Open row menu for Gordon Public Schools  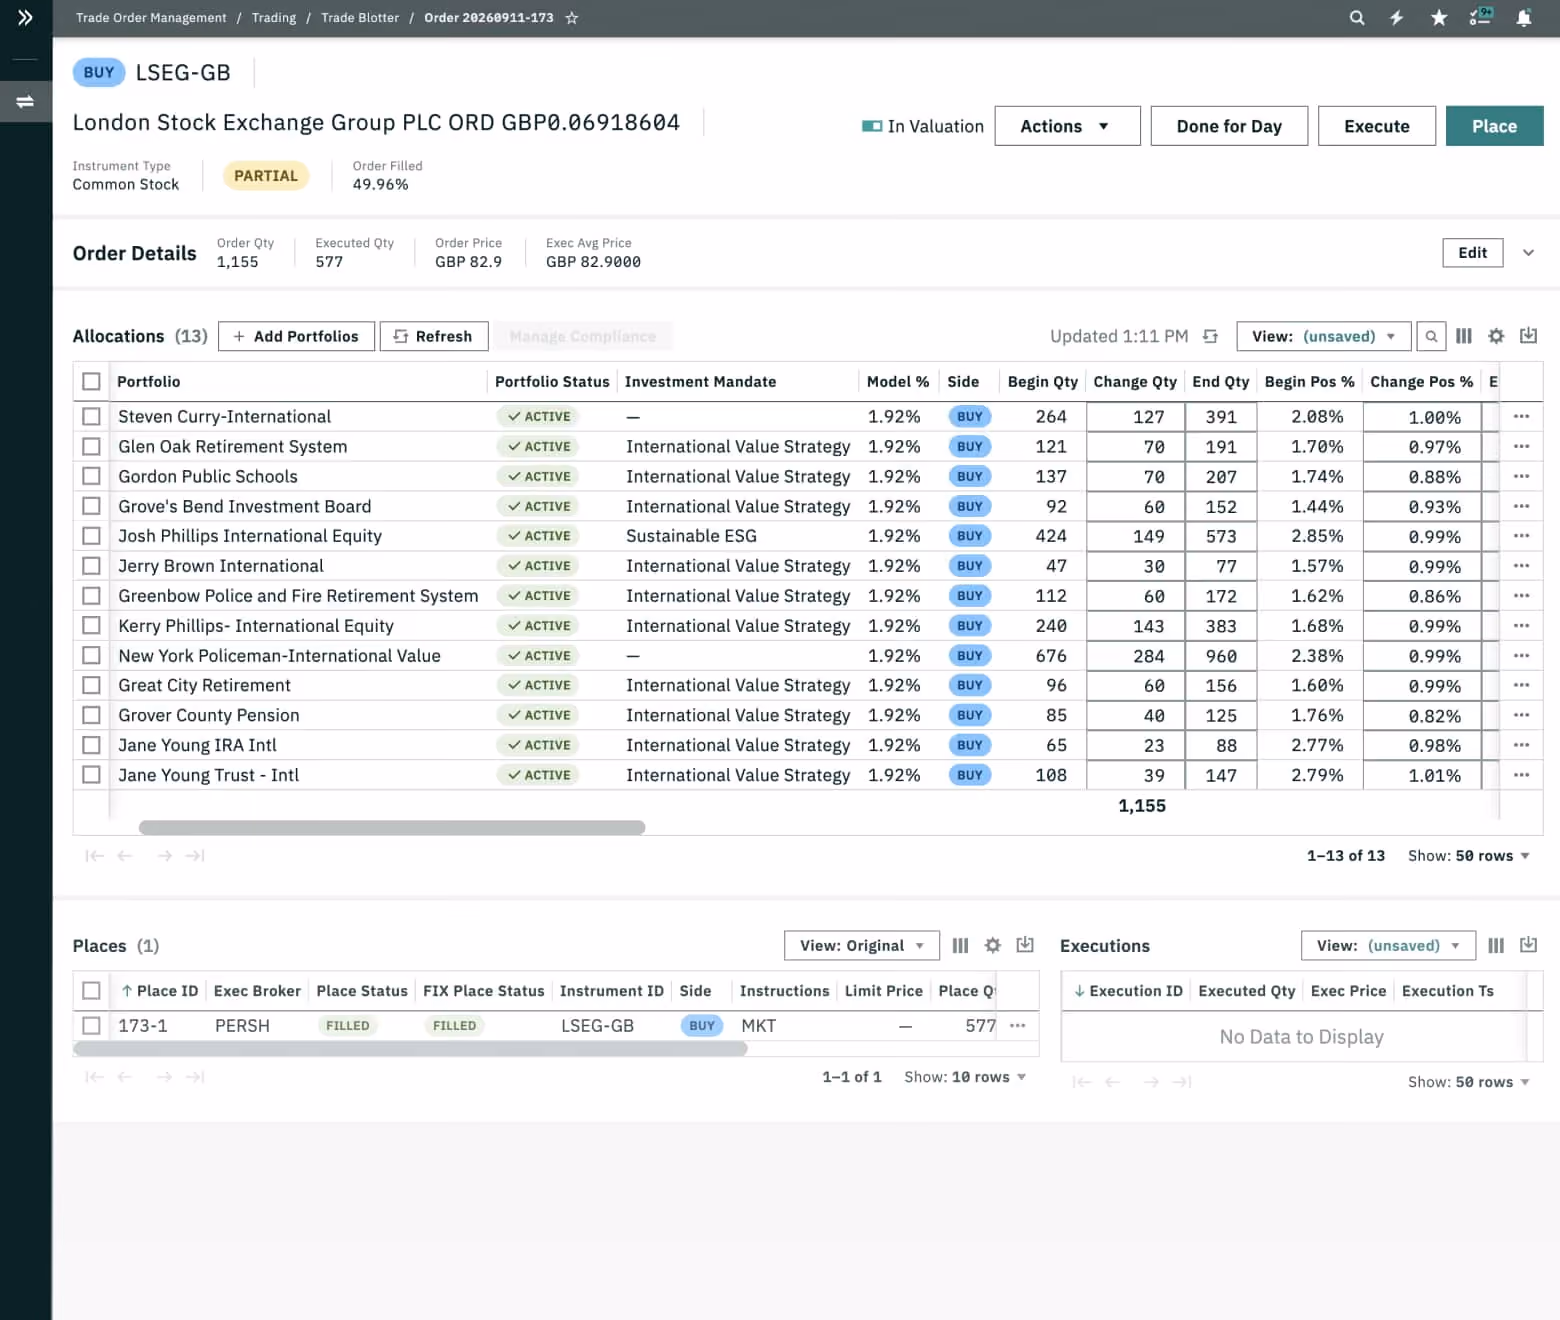point(1521,476)
